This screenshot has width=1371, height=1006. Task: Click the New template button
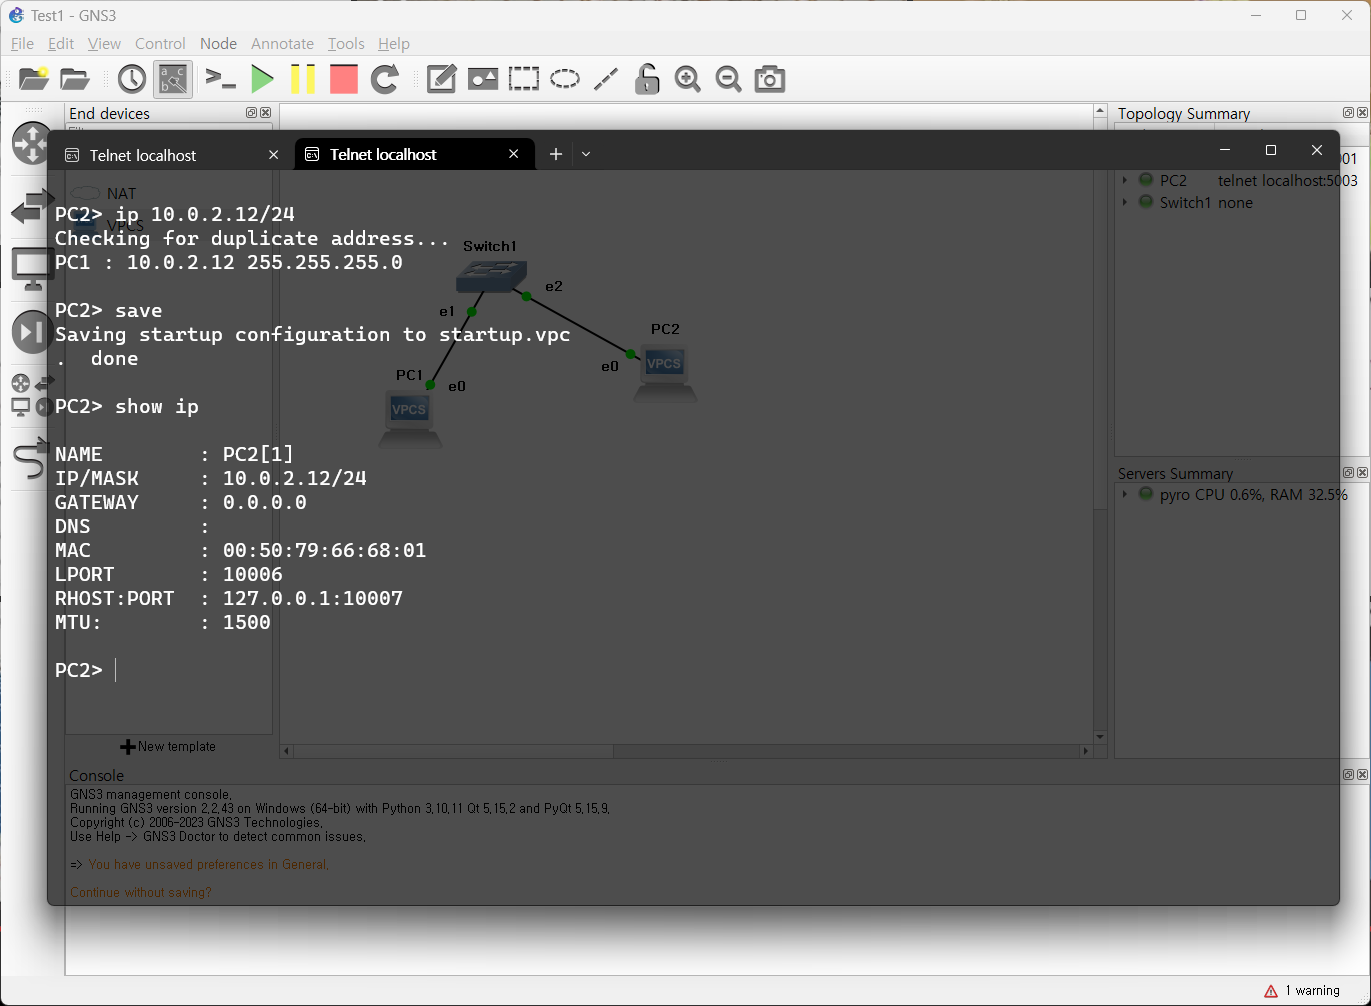168,747
